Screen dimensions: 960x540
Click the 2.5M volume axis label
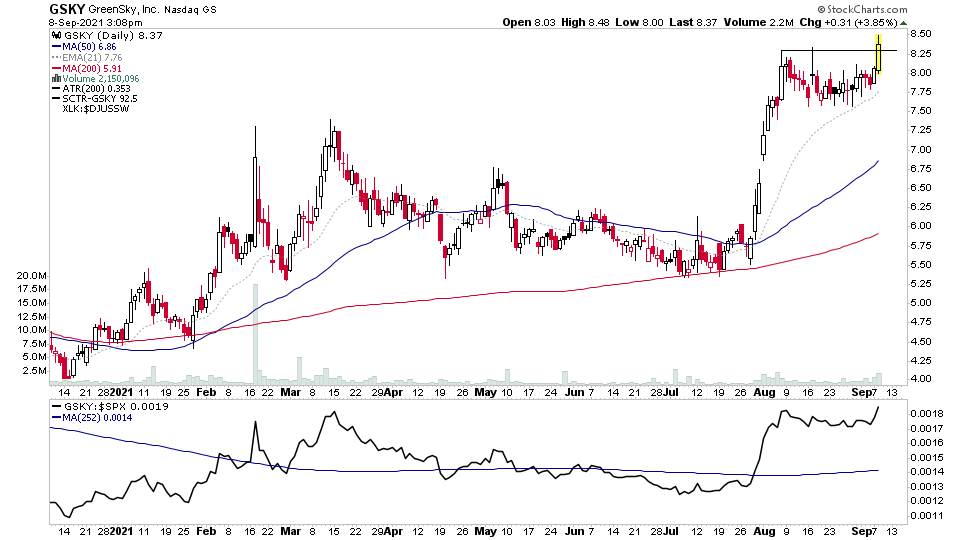click(x=34, y=371)
